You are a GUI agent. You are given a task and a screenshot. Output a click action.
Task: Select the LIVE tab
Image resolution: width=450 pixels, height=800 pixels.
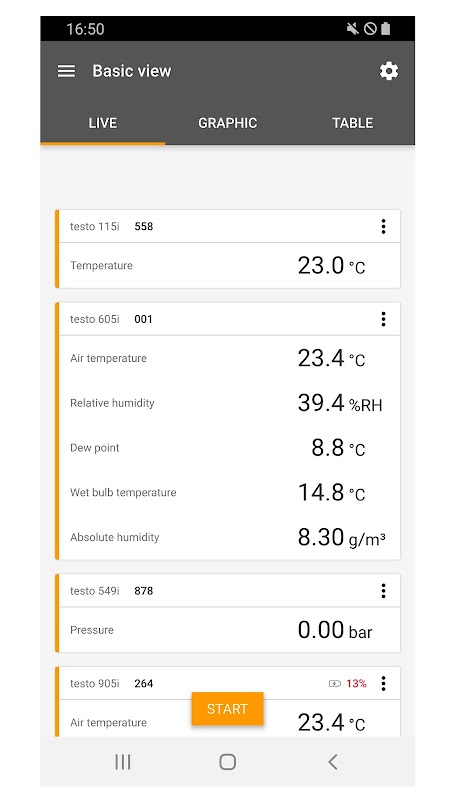(103, 123)
